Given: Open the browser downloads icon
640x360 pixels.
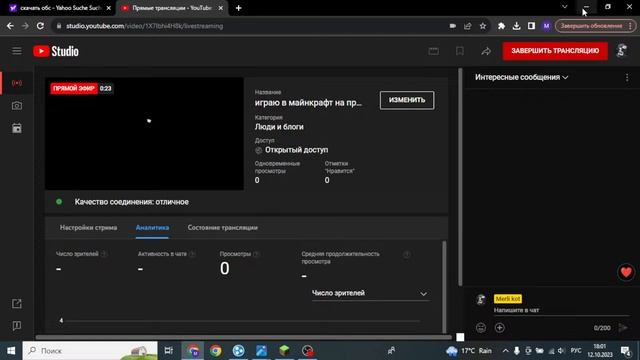Looking at the screenshot, I should coord(516,26).
